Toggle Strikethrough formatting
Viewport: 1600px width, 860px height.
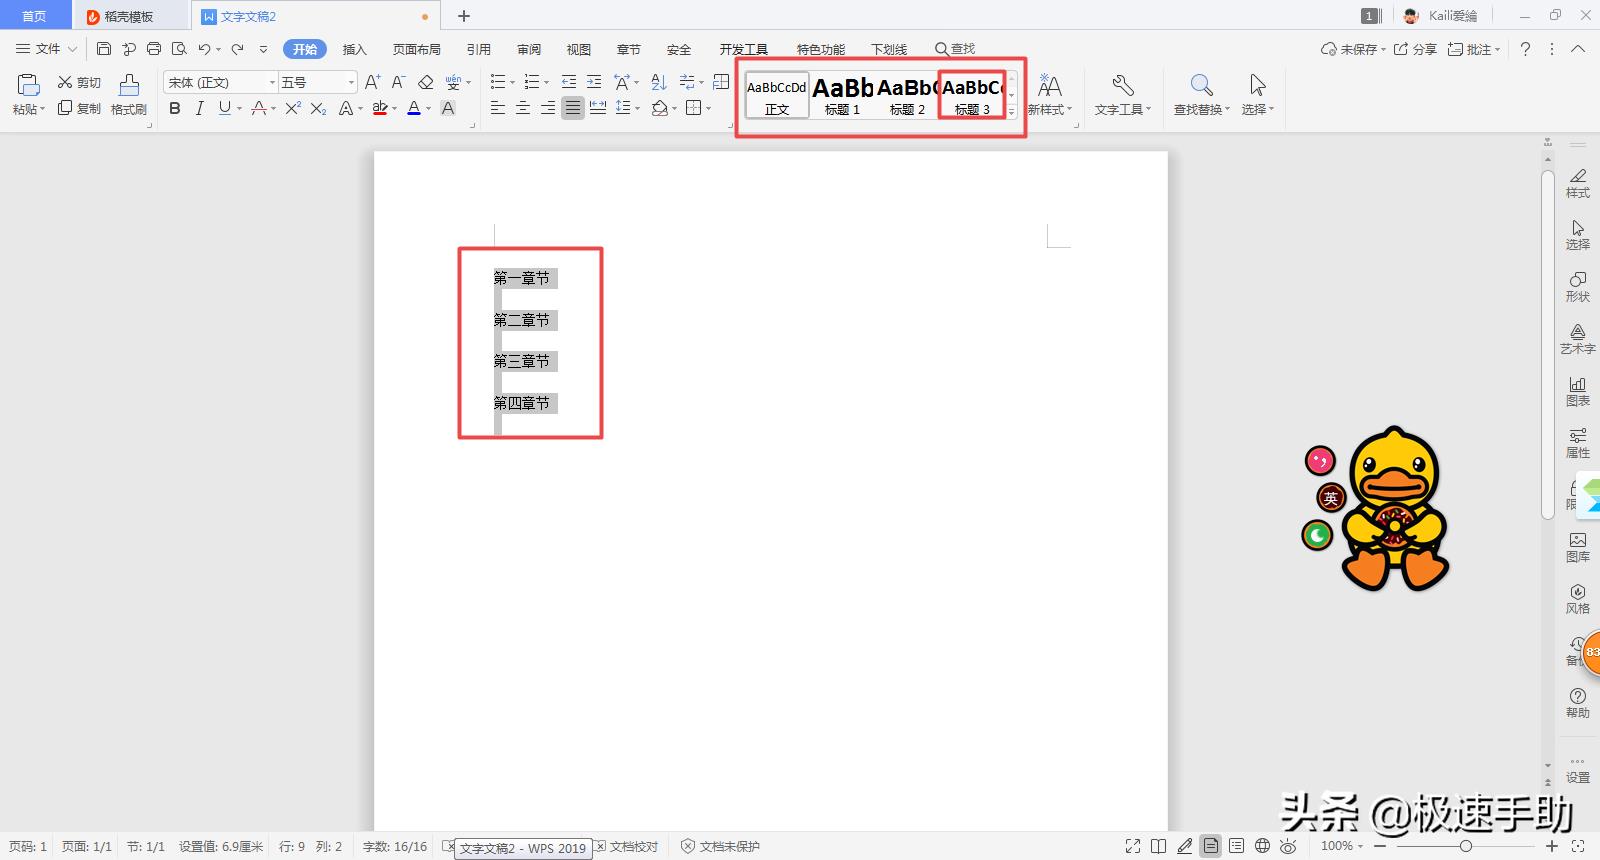click(259, 108)
